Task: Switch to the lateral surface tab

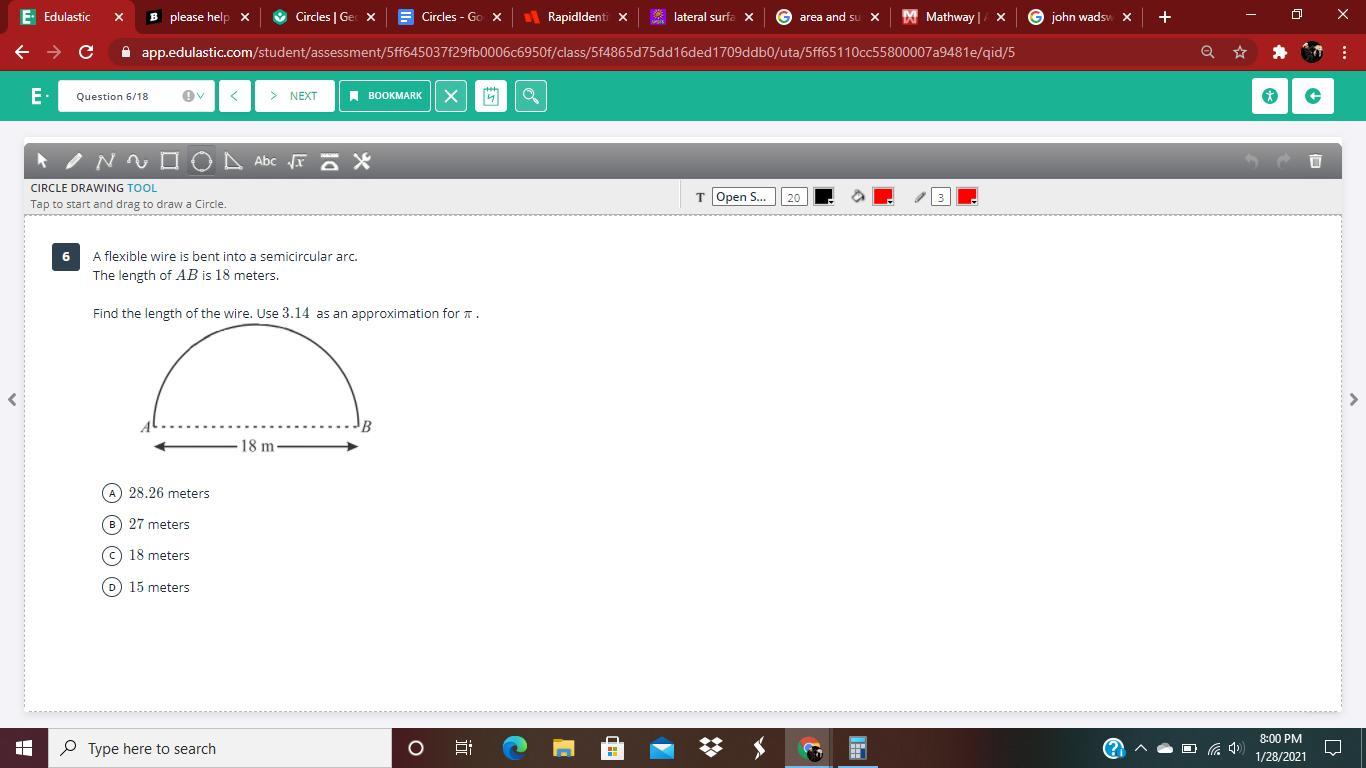Action: [700, 17]
